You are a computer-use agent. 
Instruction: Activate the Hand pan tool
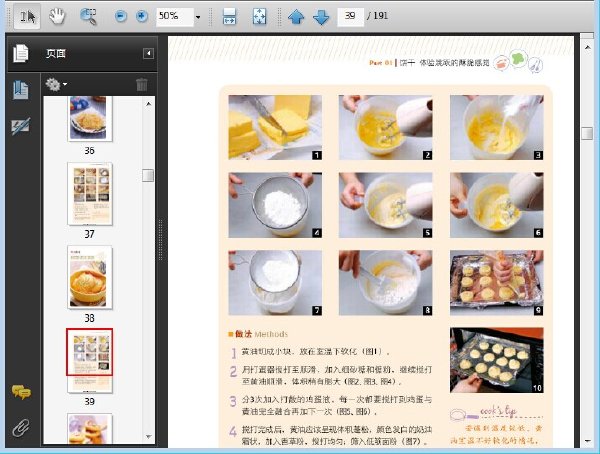coord(57,16)
